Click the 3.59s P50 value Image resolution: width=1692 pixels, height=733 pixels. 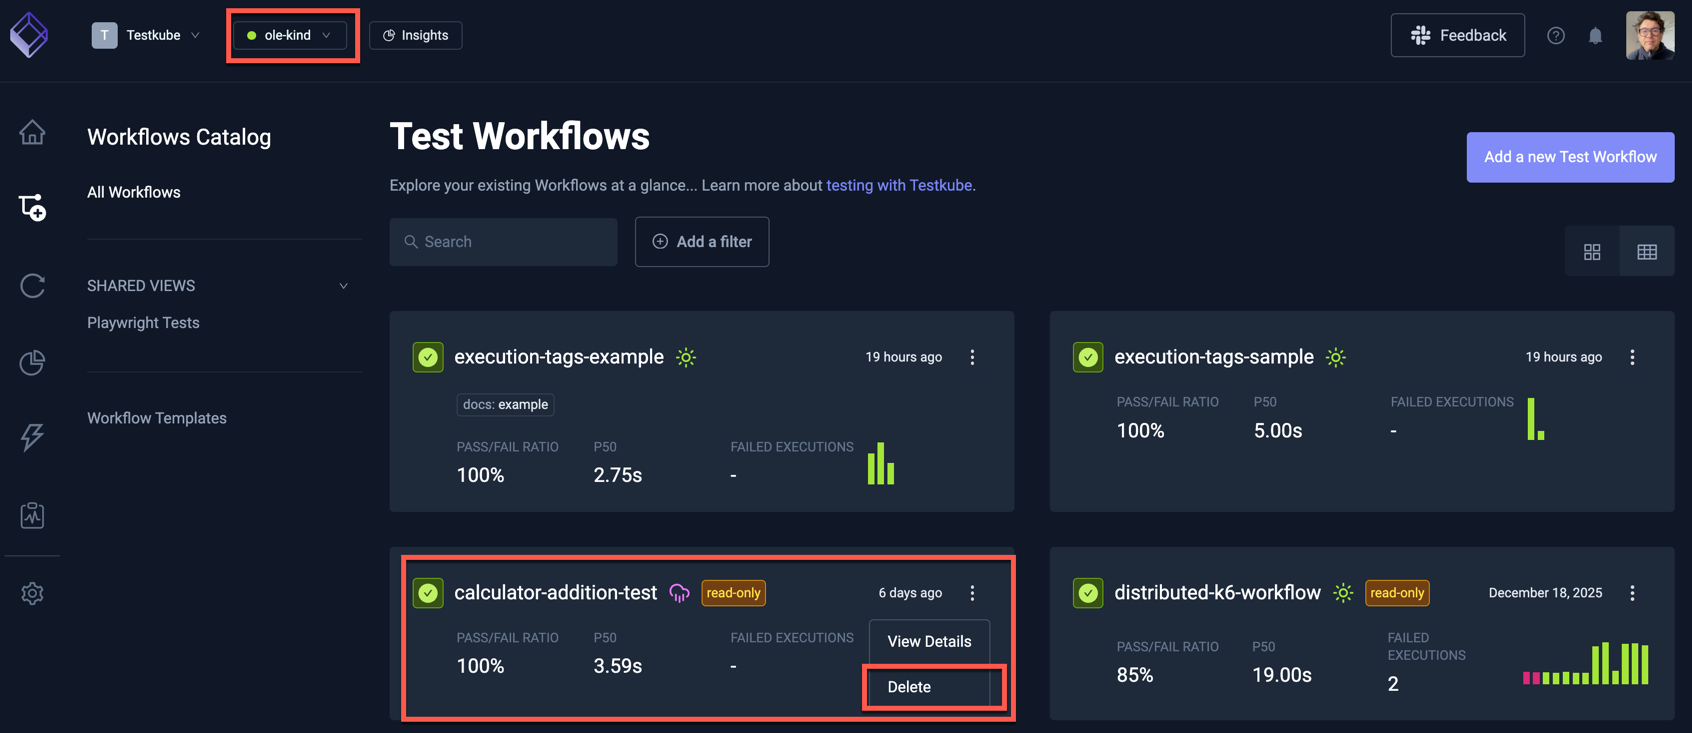pyautogui.click(x=618, y=666)
